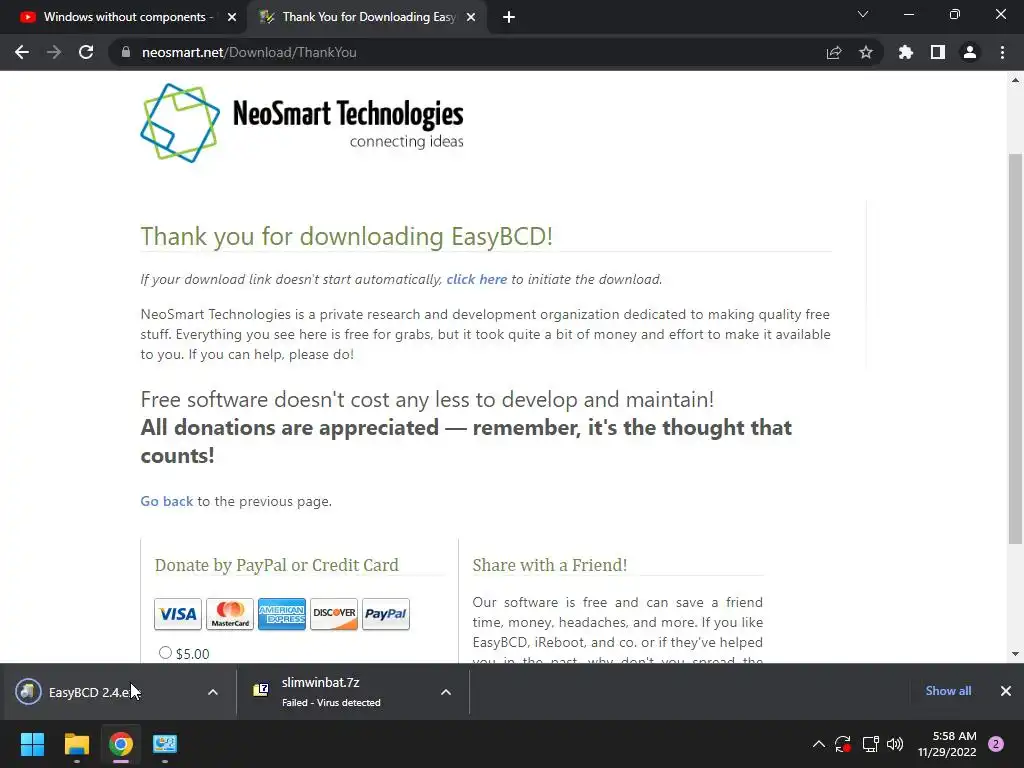Viewport: 1024px width, 768px height.
Task: Share this page icon in address bar
Action: pyautogui.click(x=834, y=52)
